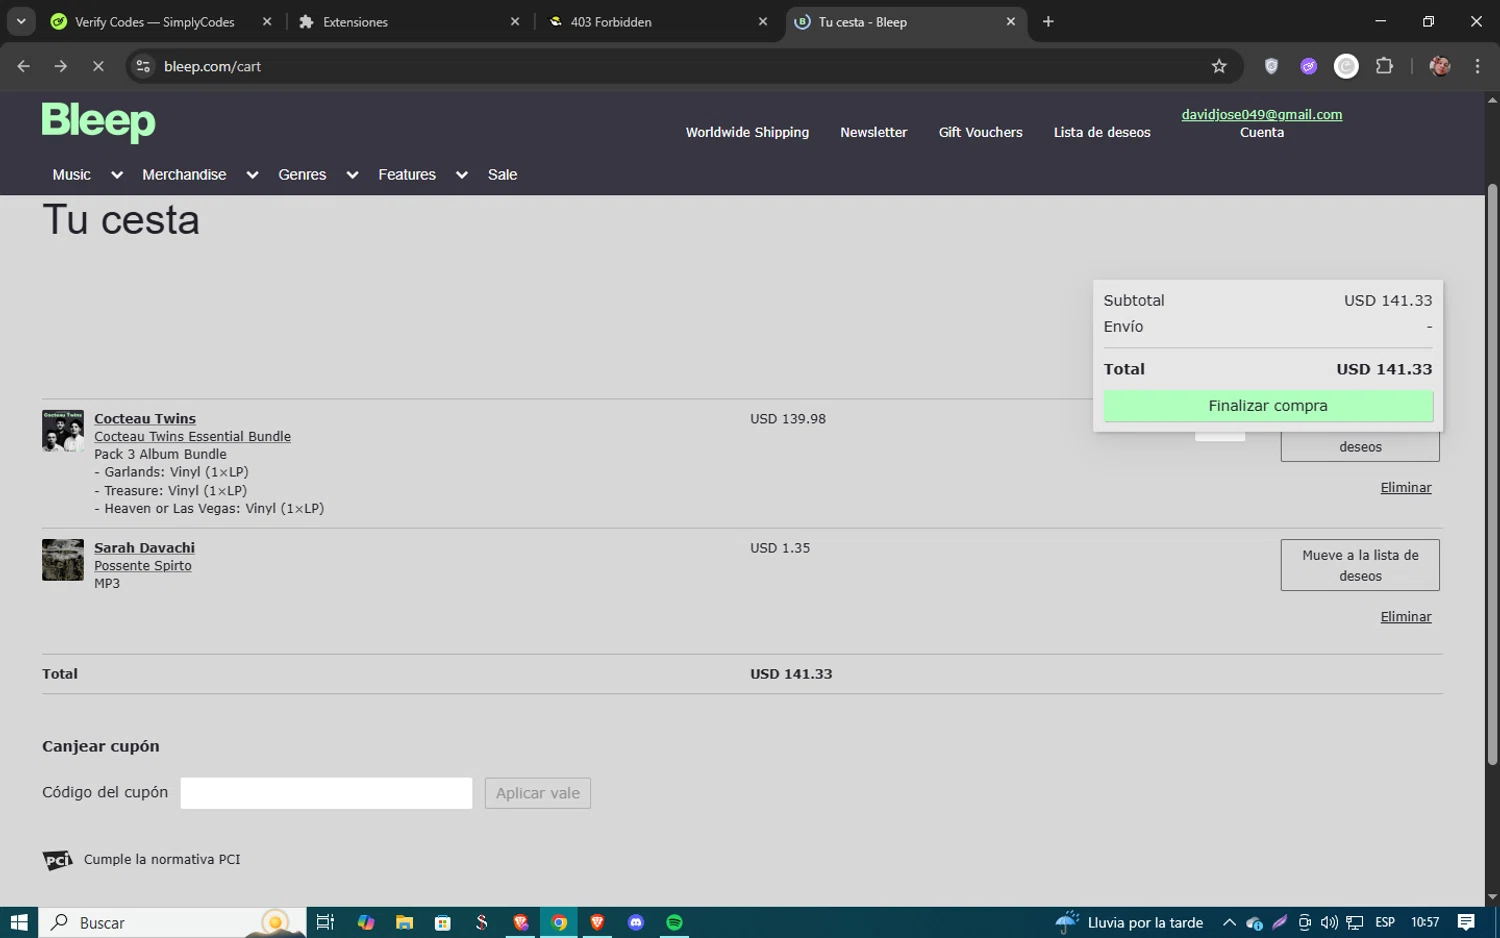
Task: Open the purple round extension icon
Action: pyautogui.click(x=1309, y=66)
